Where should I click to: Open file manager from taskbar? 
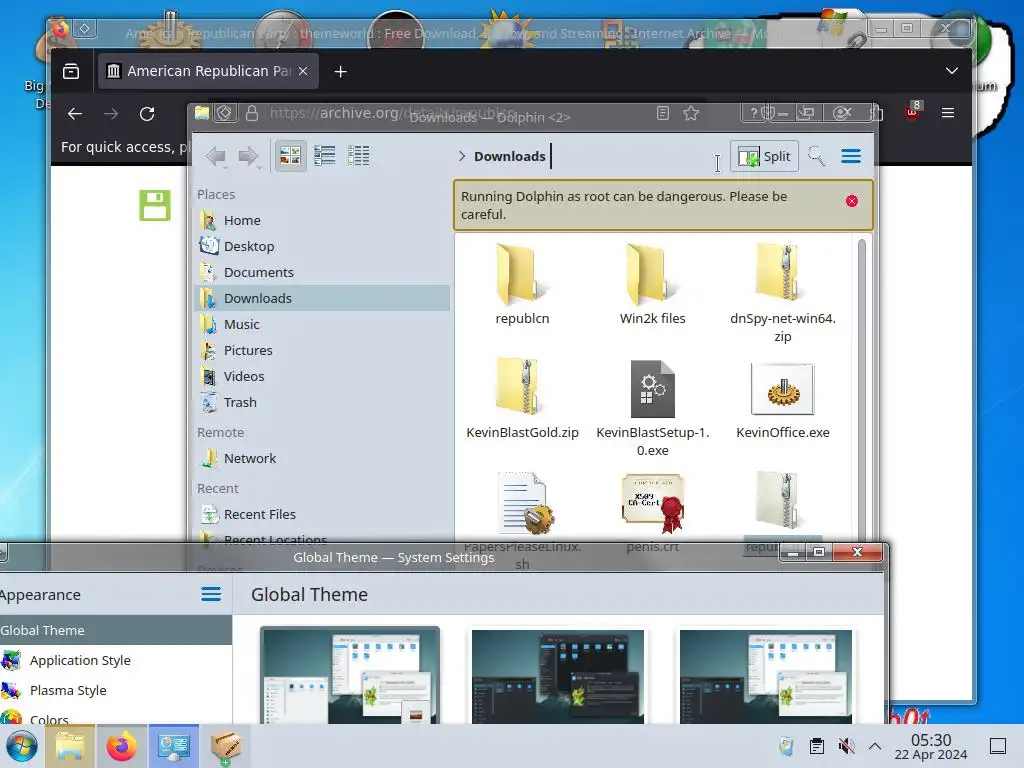tap(70, 746)
